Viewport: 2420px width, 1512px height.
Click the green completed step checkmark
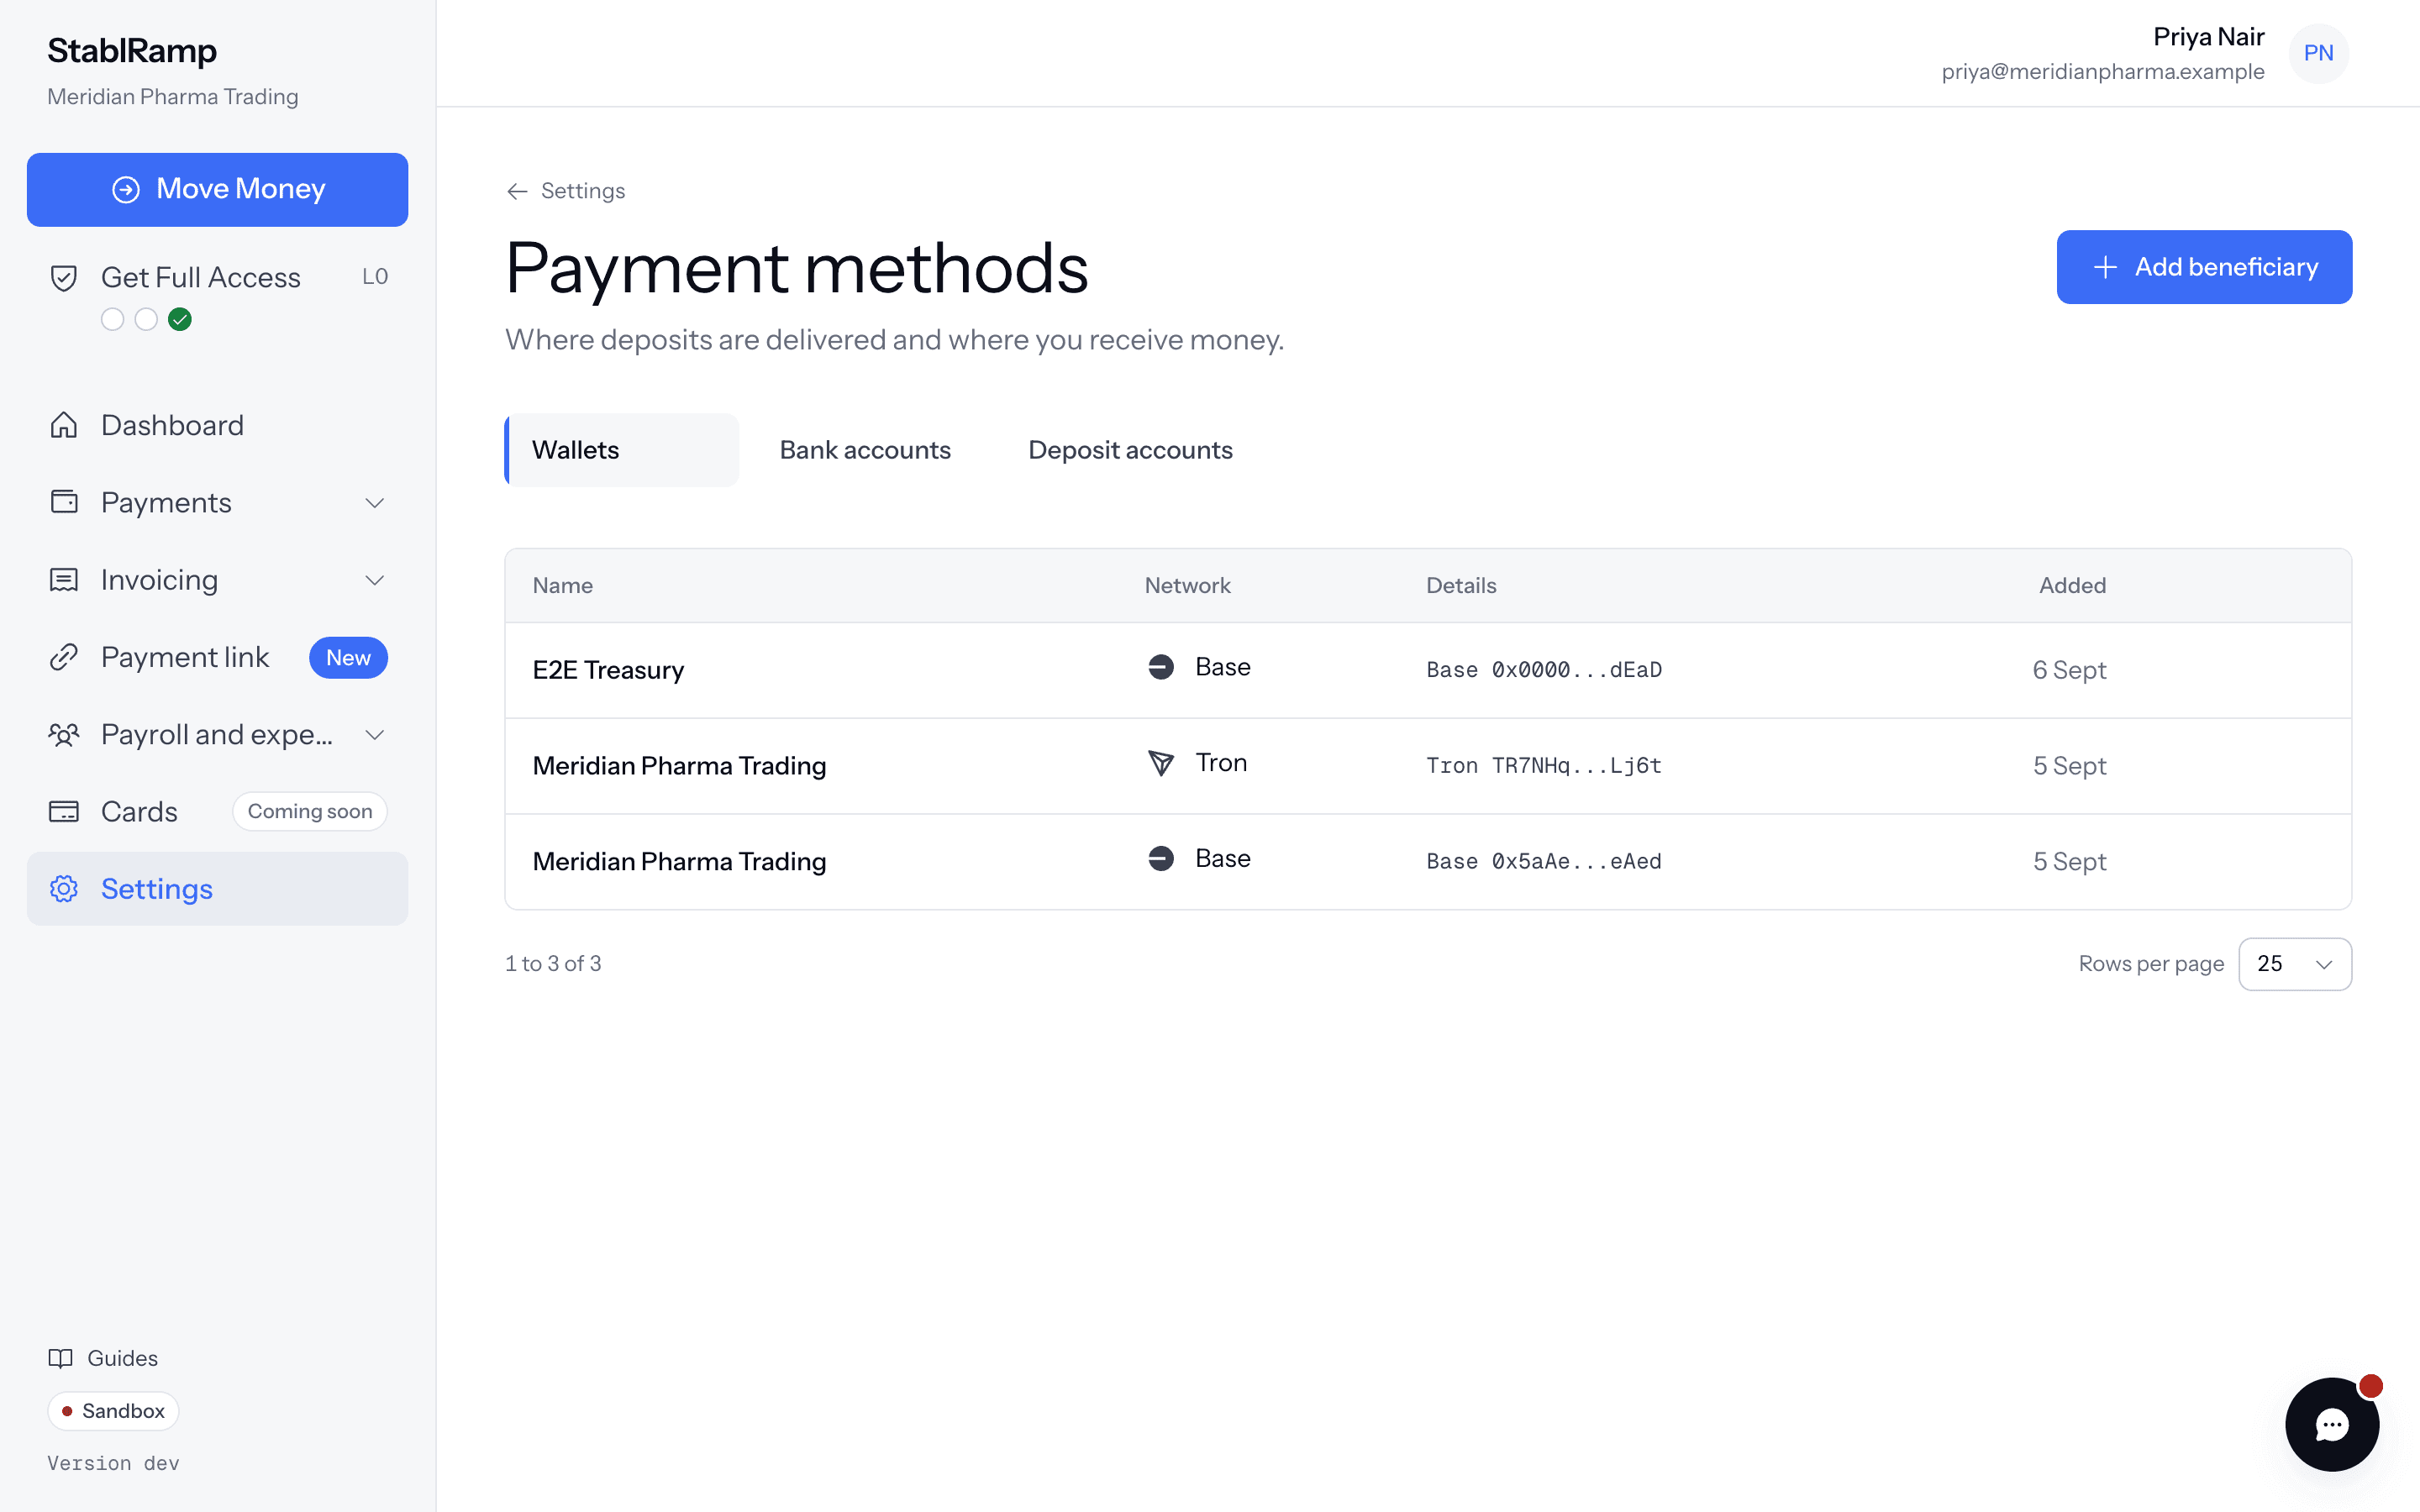[x=180, y=319]
